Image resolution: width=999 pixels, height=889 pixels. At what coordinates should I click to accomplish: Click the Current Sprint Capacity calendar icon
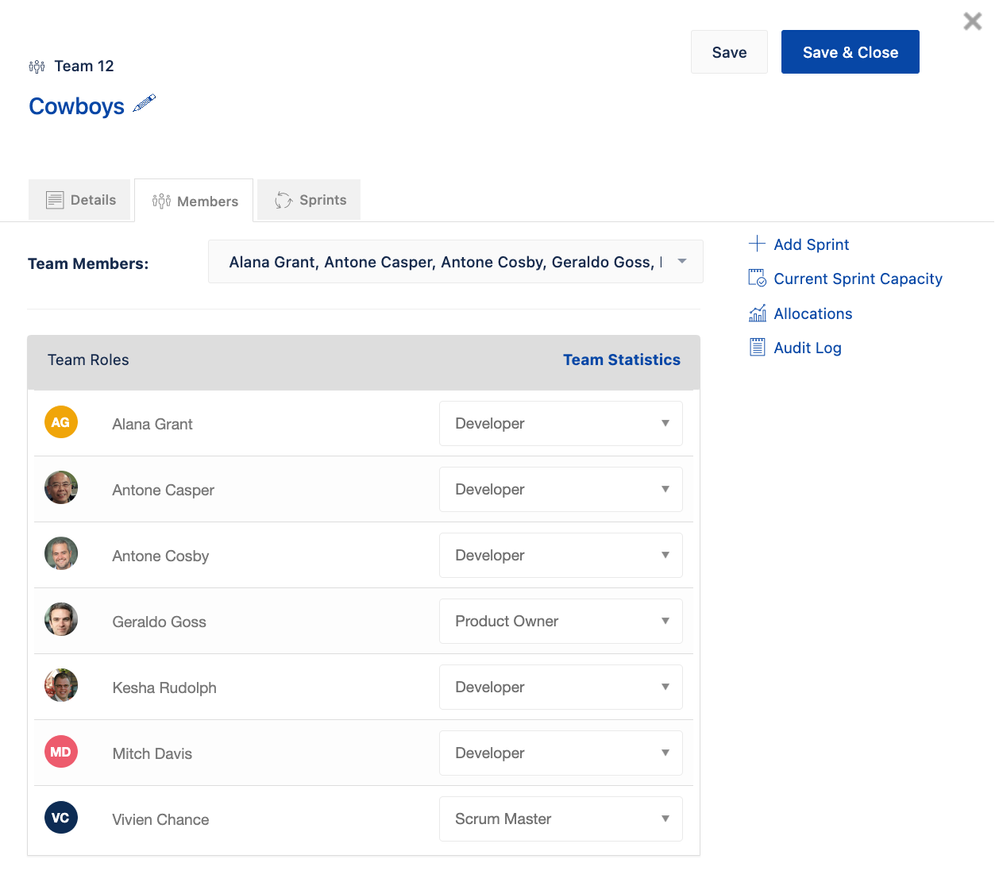[x=757, y=279]
